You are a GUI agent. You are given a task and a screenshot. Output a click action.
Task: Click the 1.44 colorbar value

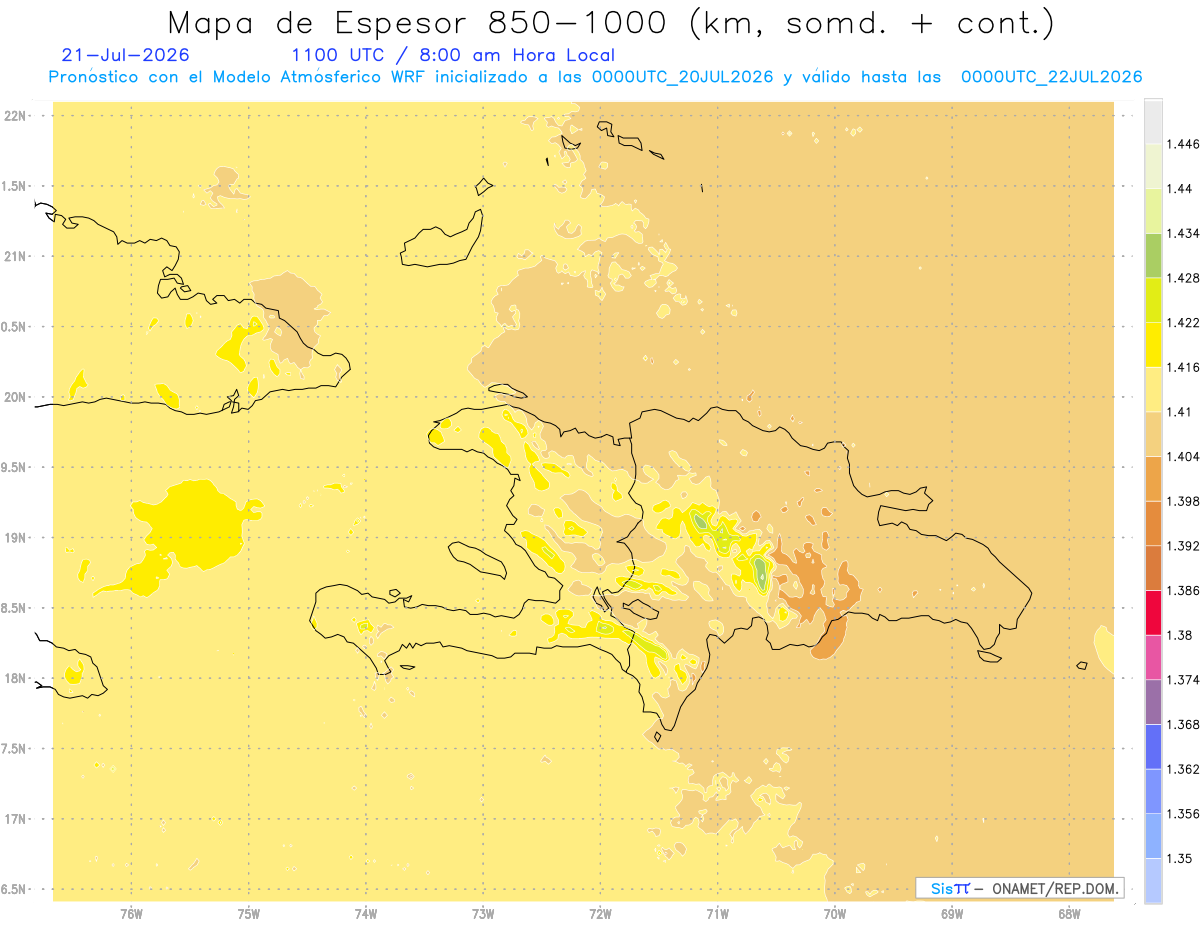[x=1179, y=189]
